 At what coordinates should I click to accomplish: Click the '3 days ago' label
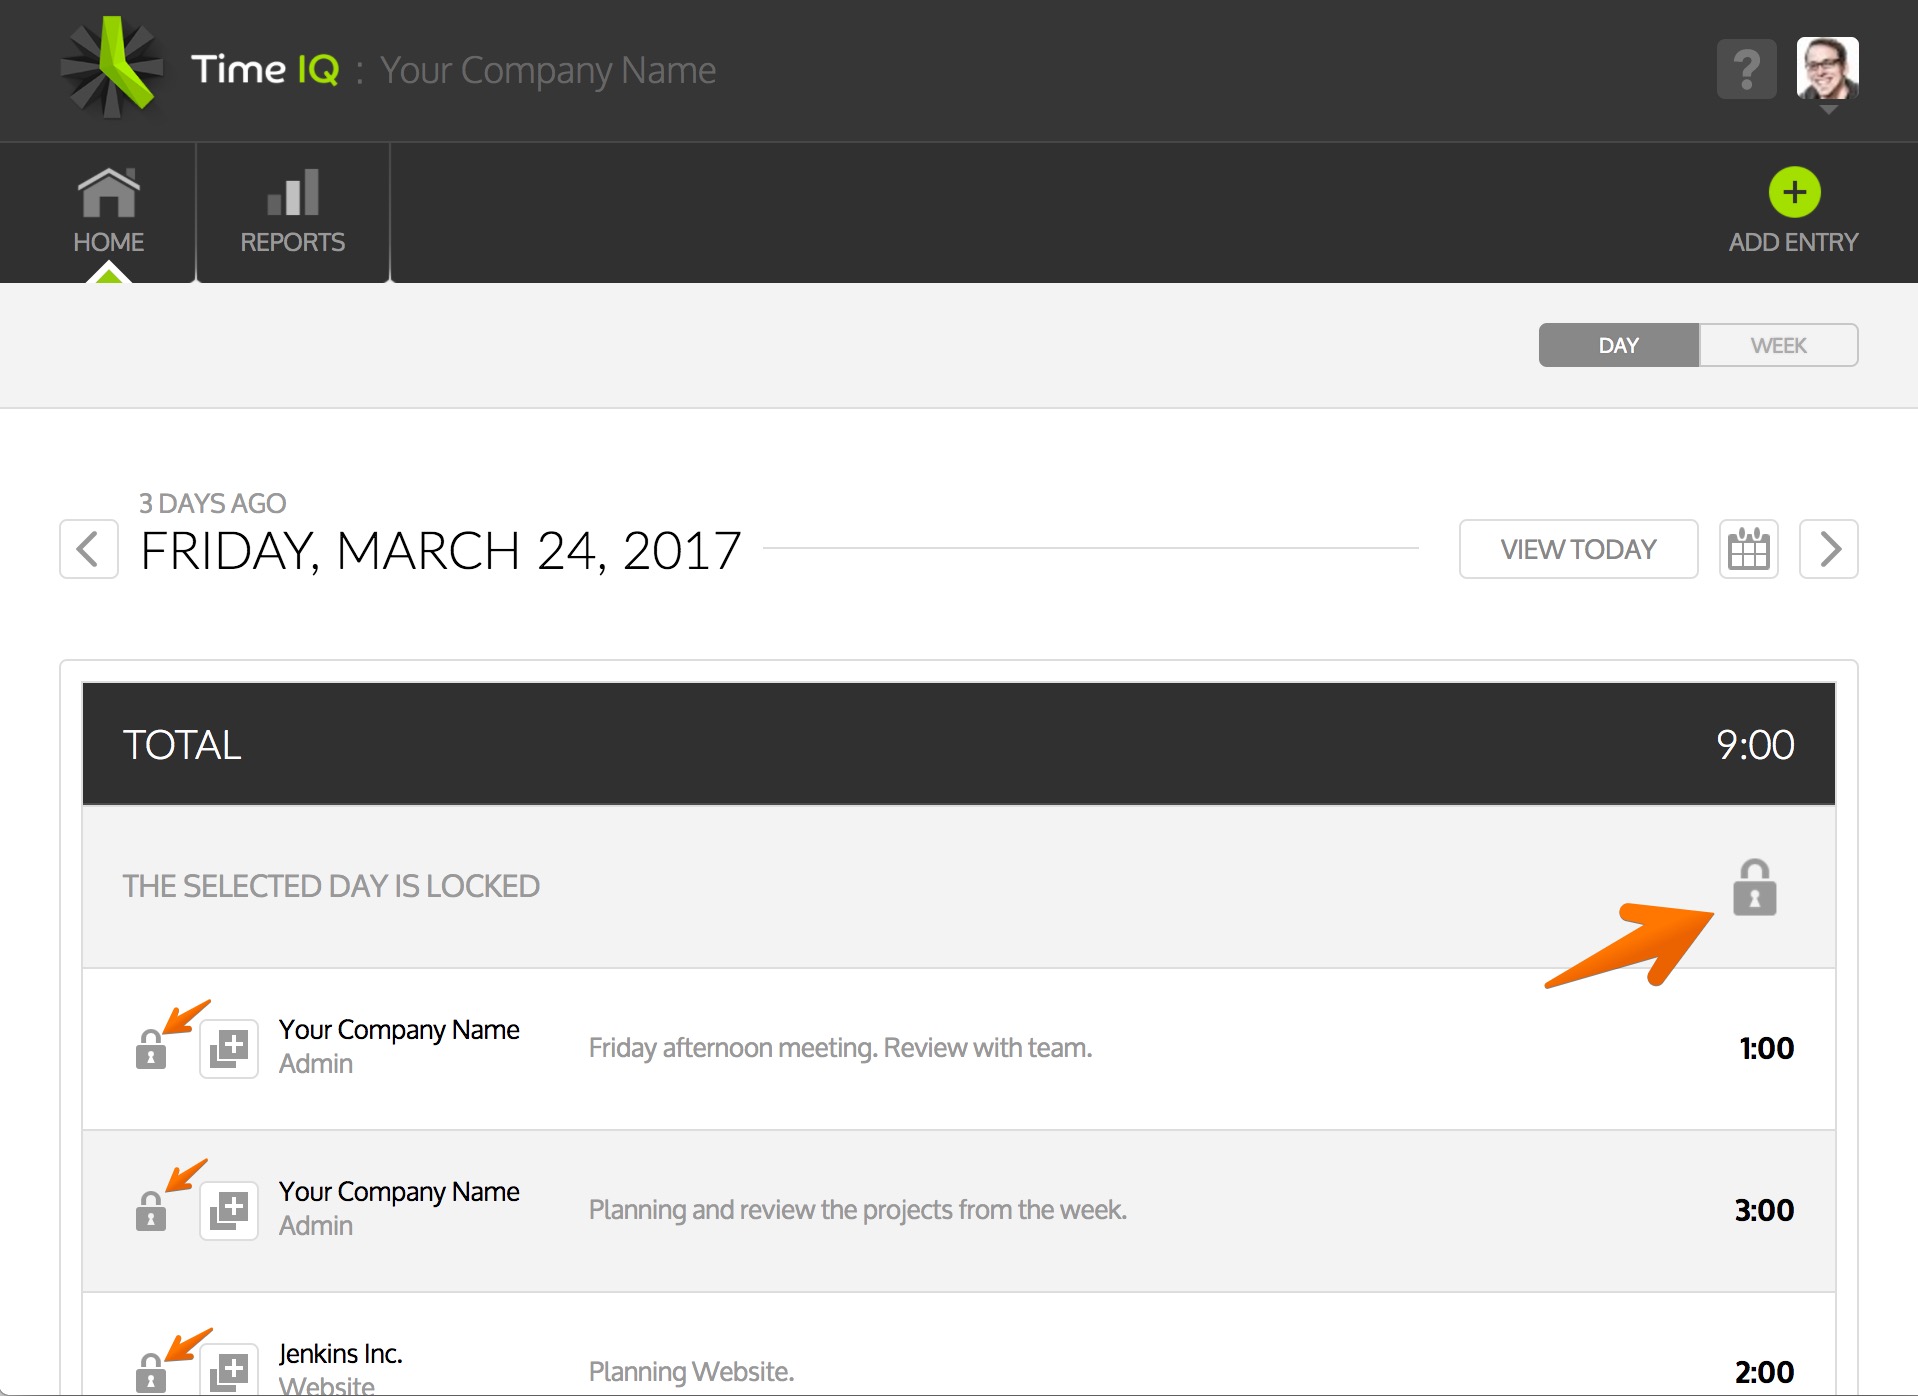click(212, 503)
